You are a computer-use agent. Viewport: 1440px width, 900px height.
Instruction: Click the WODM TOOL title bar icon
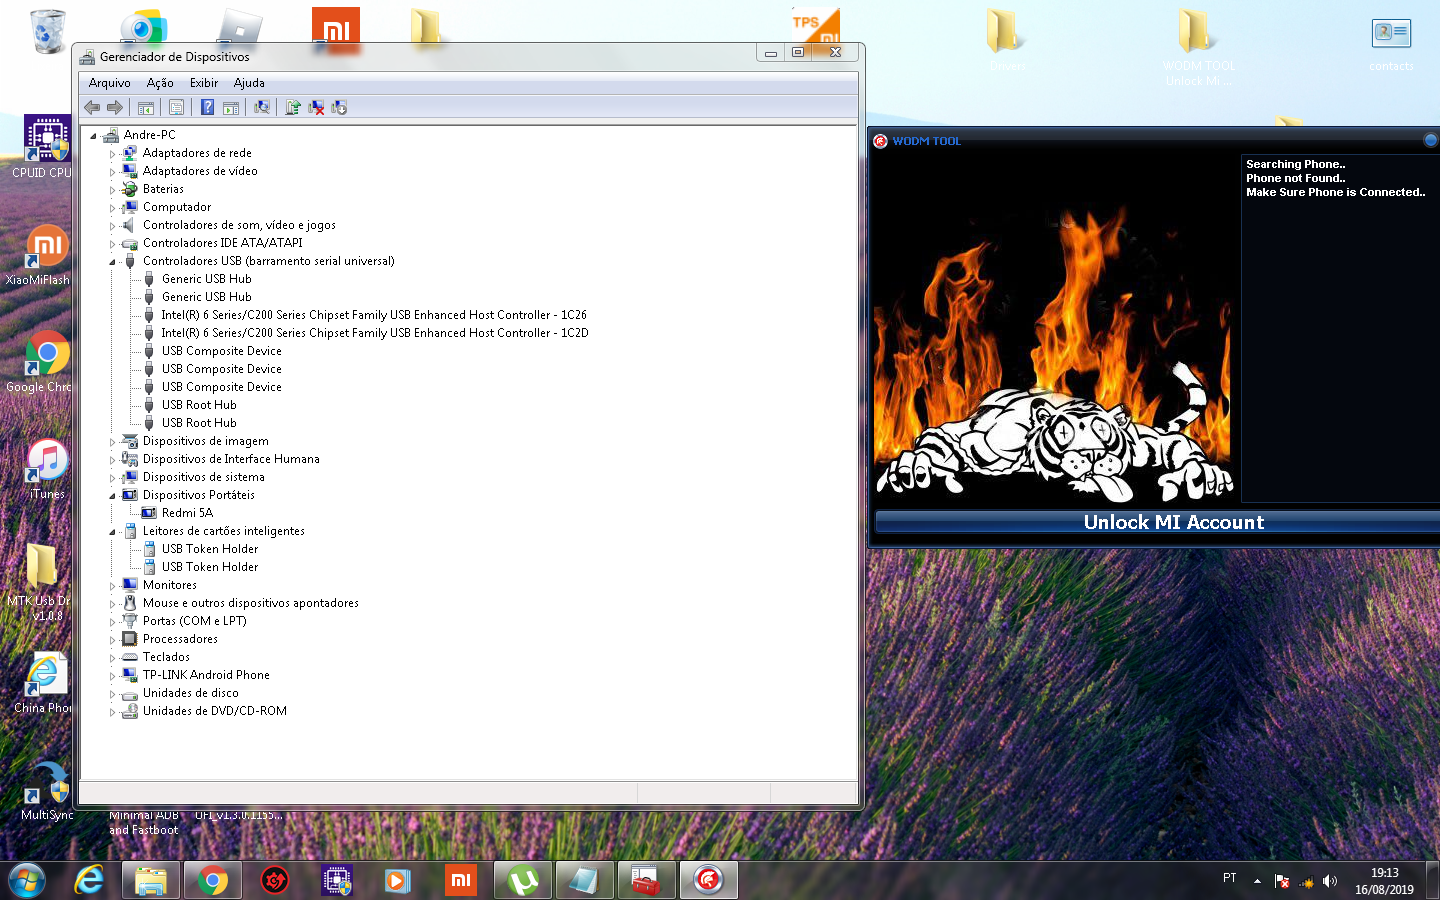(x=880, y=141)
